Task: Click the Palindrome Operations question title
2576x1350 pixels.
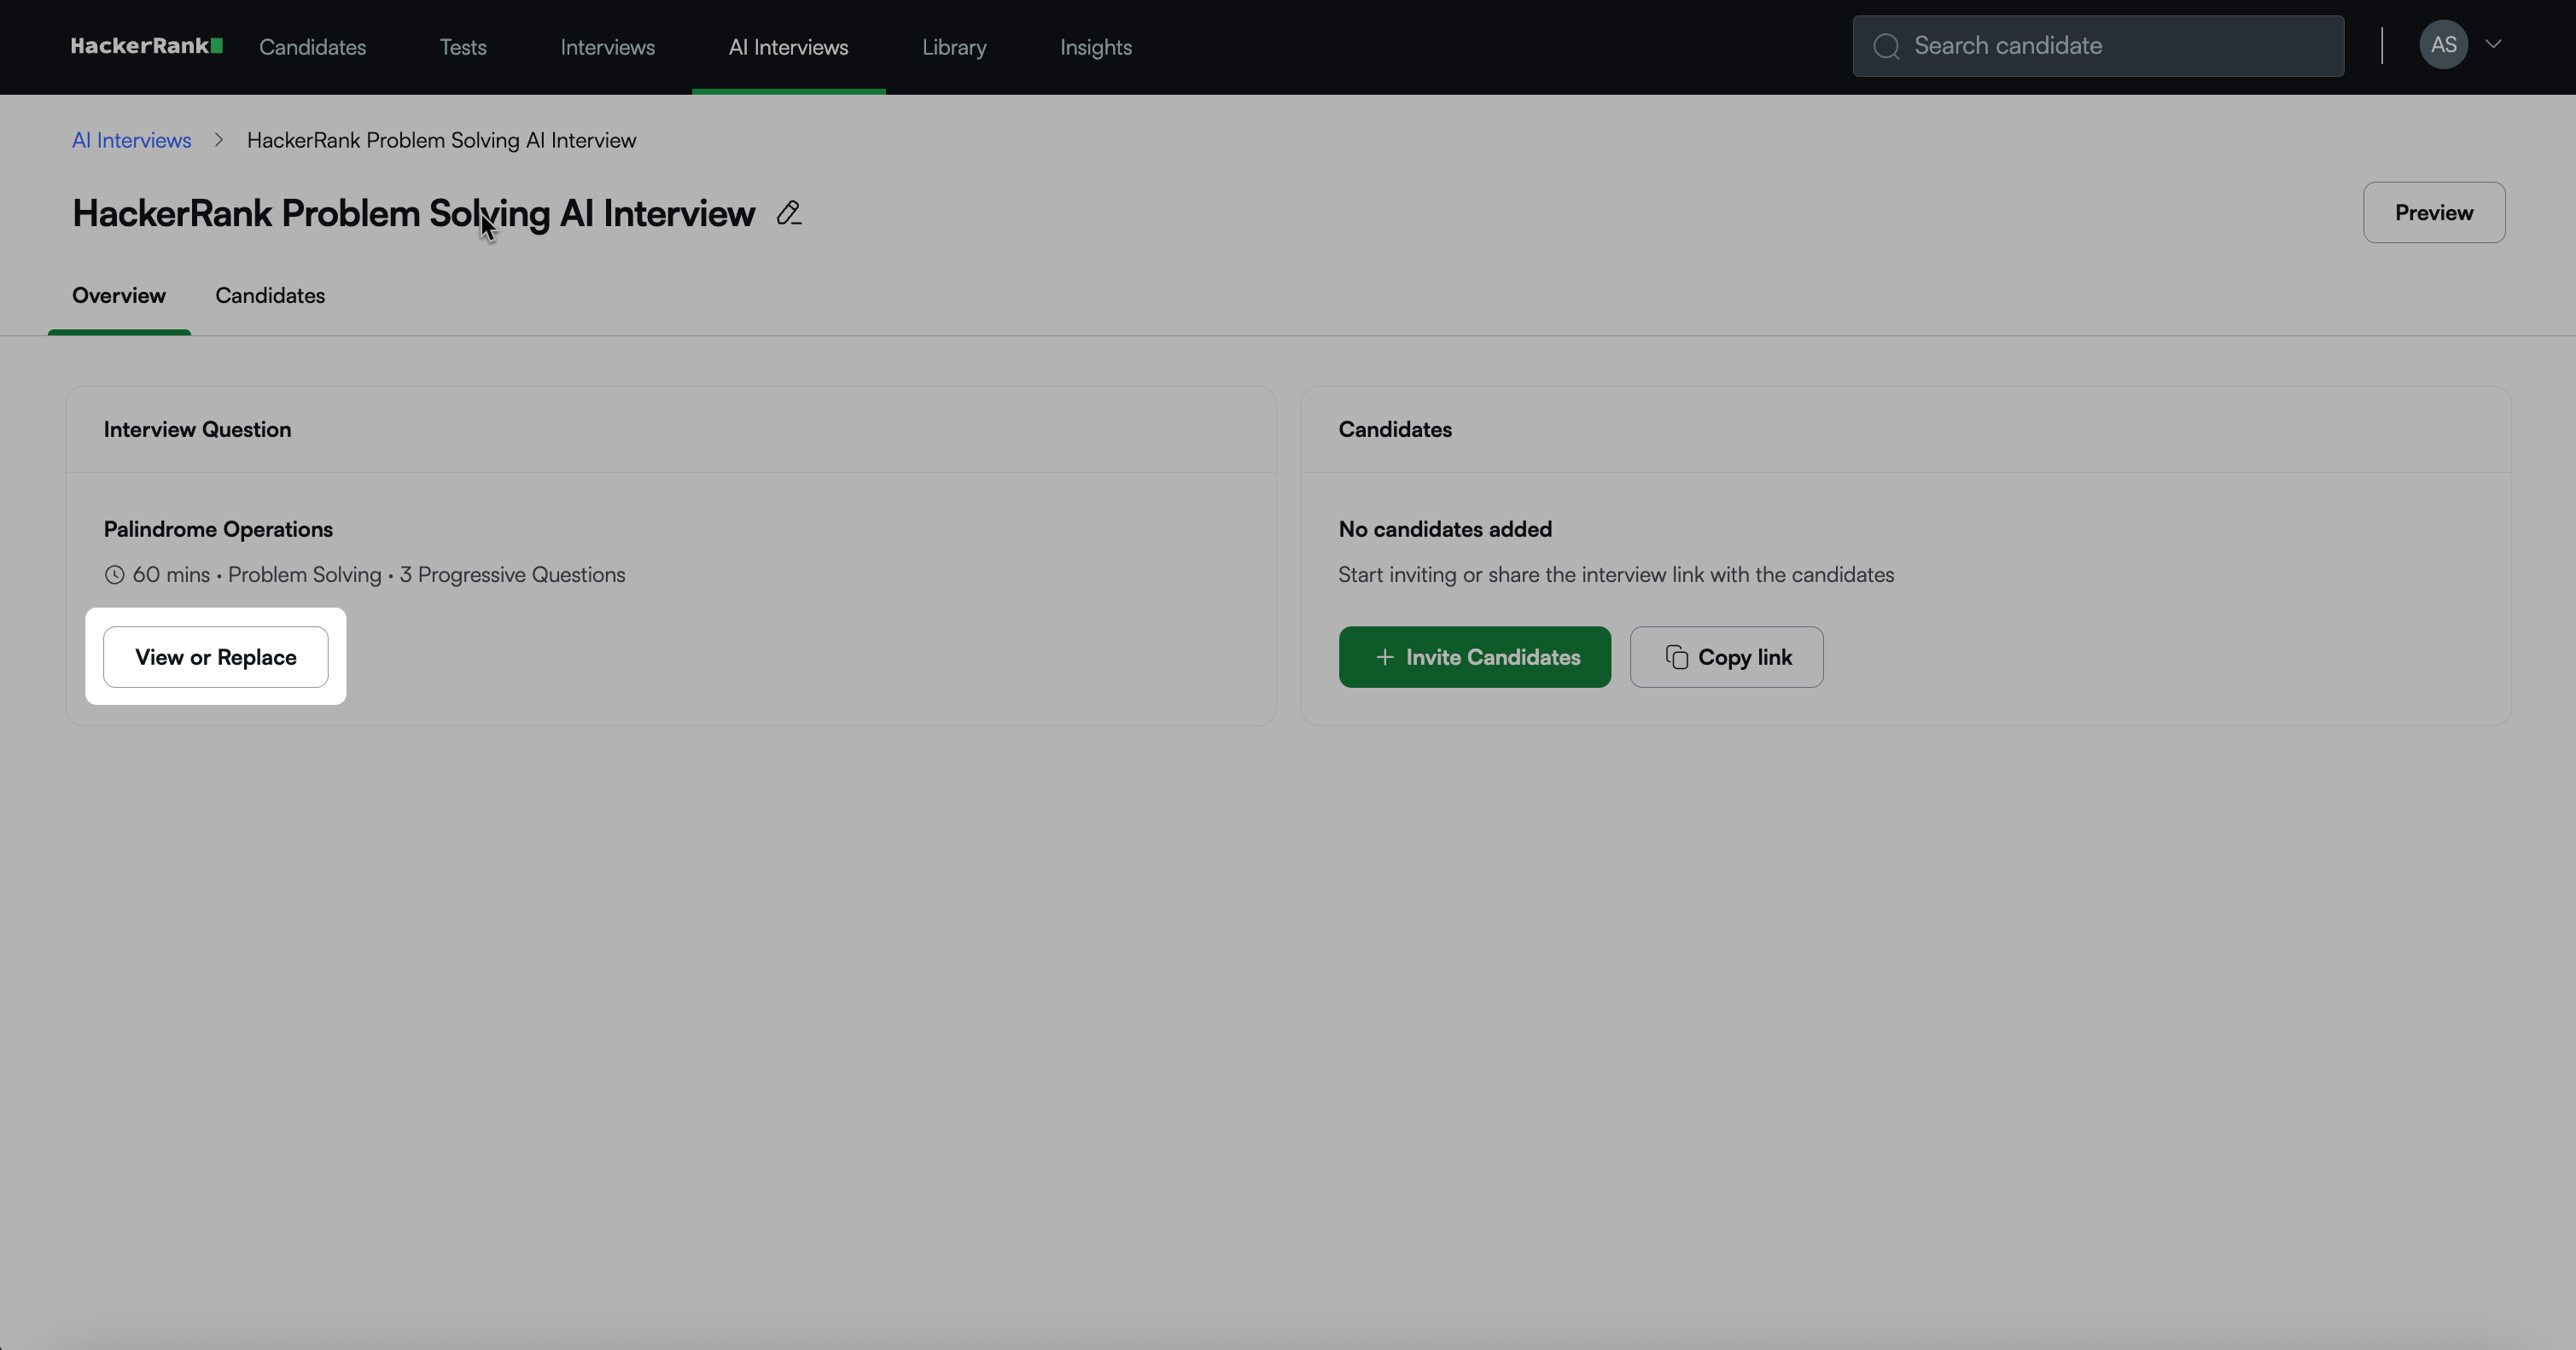Action: 218,529
